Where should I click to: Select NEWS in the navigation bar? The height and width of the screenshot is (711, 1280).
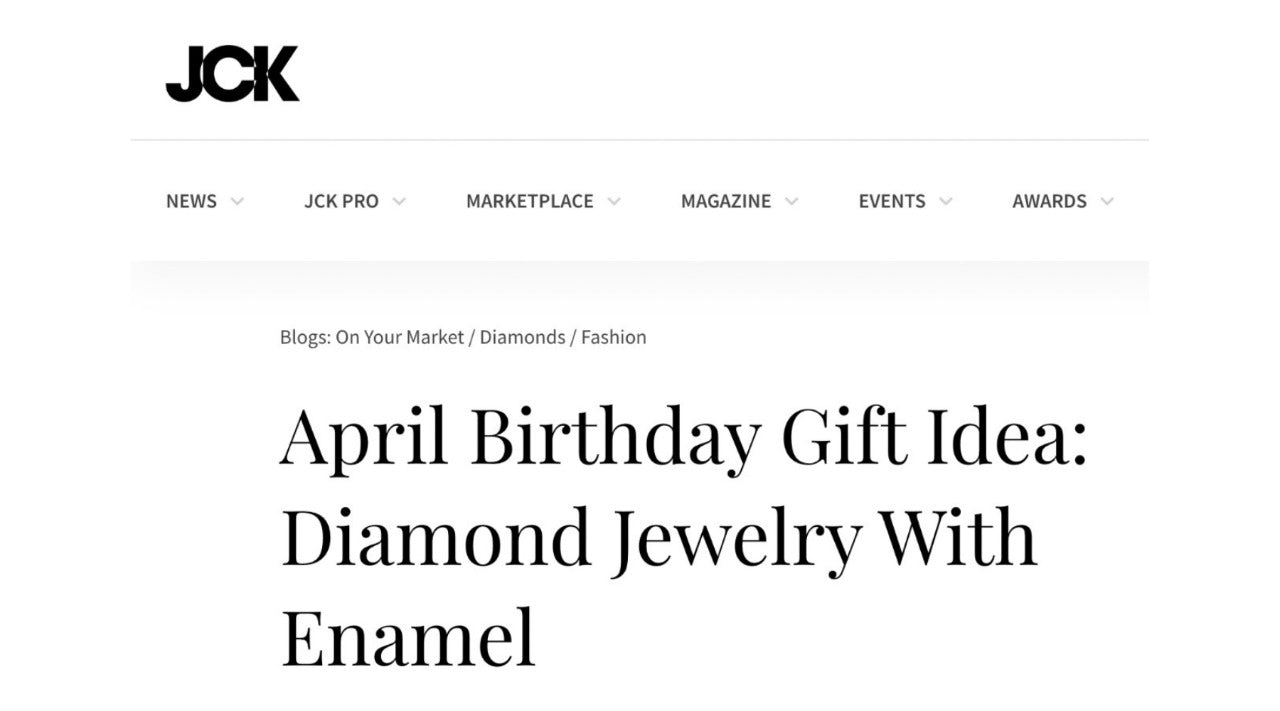[192, 201]
